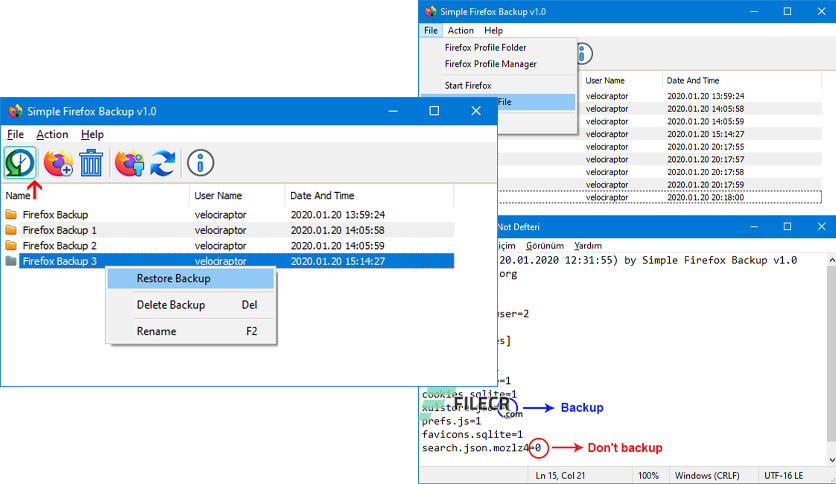
Task: Select Firefox Profile Manager in File menu
Action: pyautogui.click(x=491, y=64)
